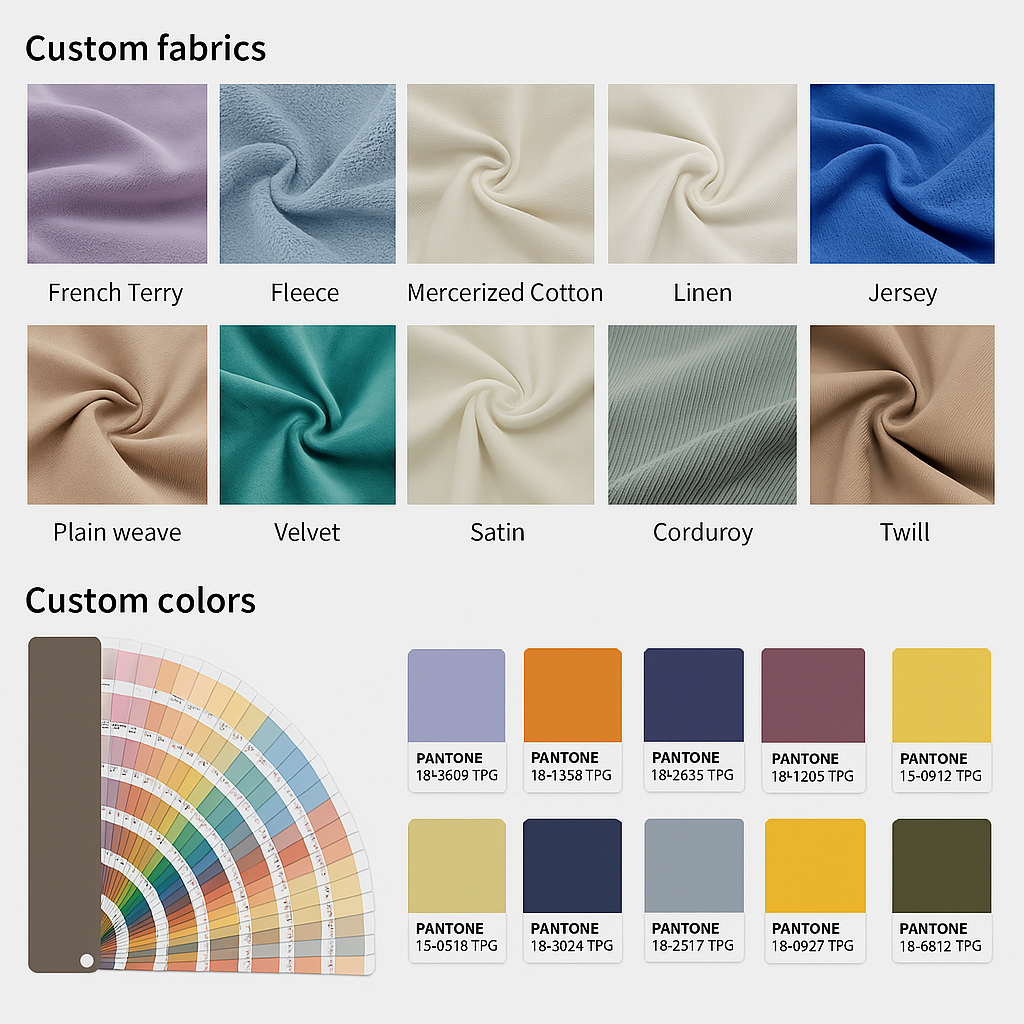The image size is (1024, 1024).
Task: Select the French Terry fabric thumbnail
Action: tap(117, 174)
